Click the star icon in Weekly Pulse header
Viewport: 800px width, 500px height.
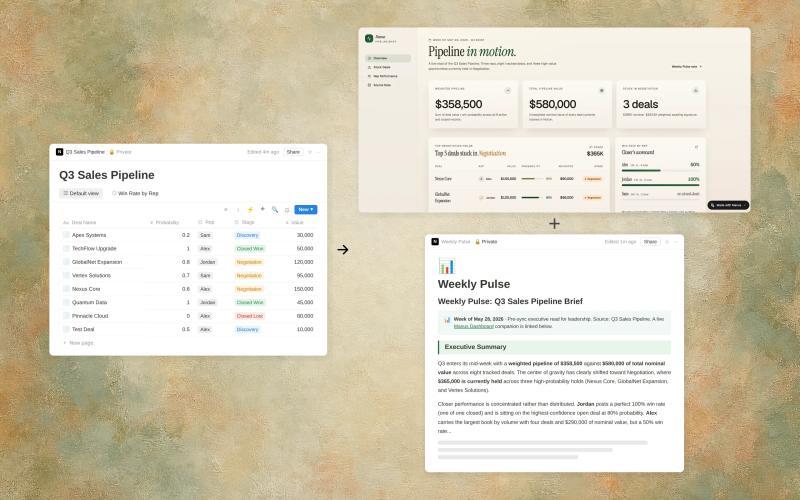point(666,242)
